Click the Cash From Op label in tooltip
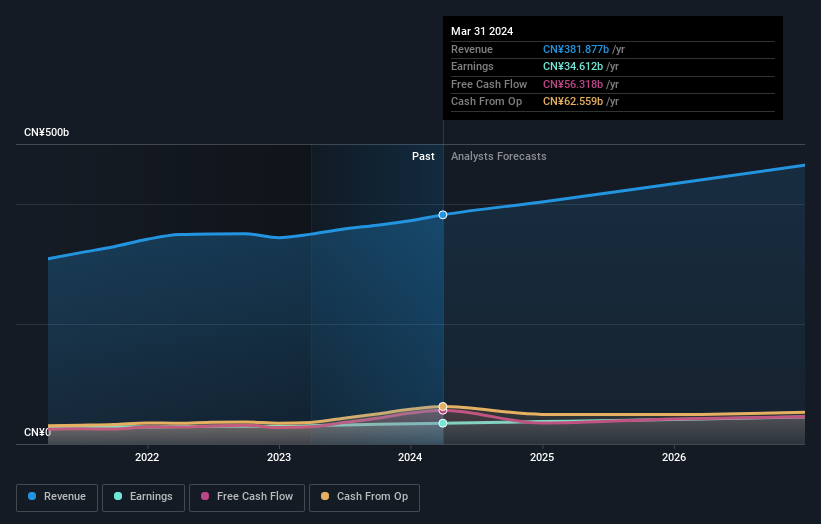This screenshot has width=821, height=524. [x=486, y=102]
